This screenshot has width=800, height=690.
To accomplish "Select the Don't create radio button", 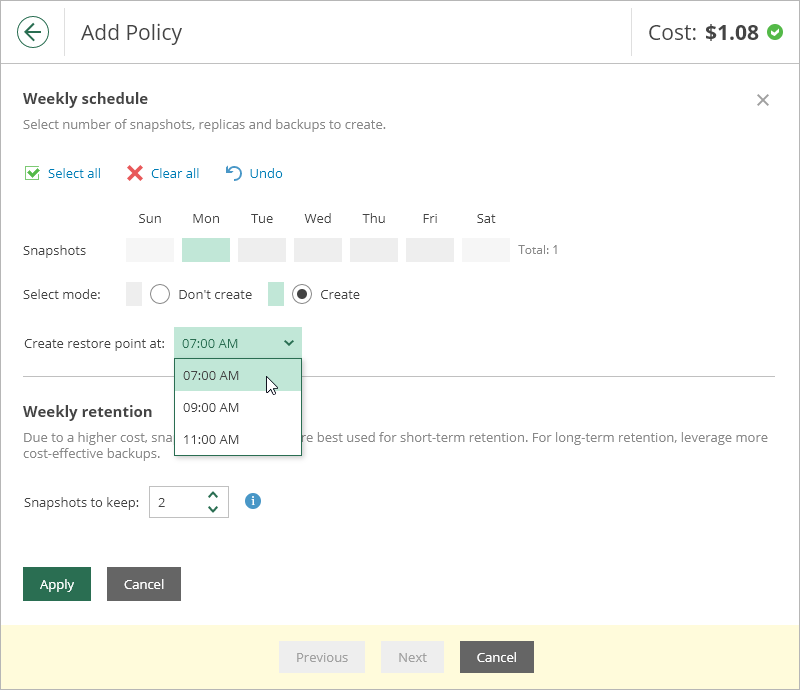I will click(x=160, y=294).
